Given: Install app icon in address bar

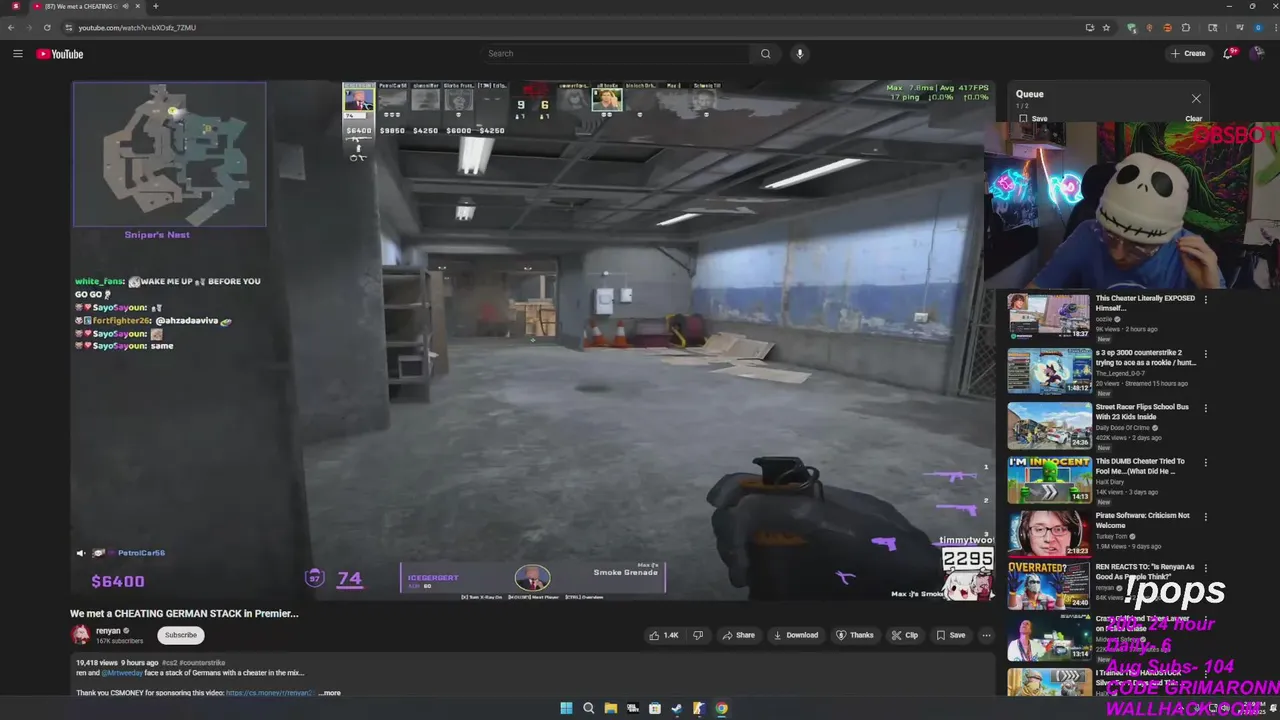Looking at the screenshot, I should tap(1089, 28).
